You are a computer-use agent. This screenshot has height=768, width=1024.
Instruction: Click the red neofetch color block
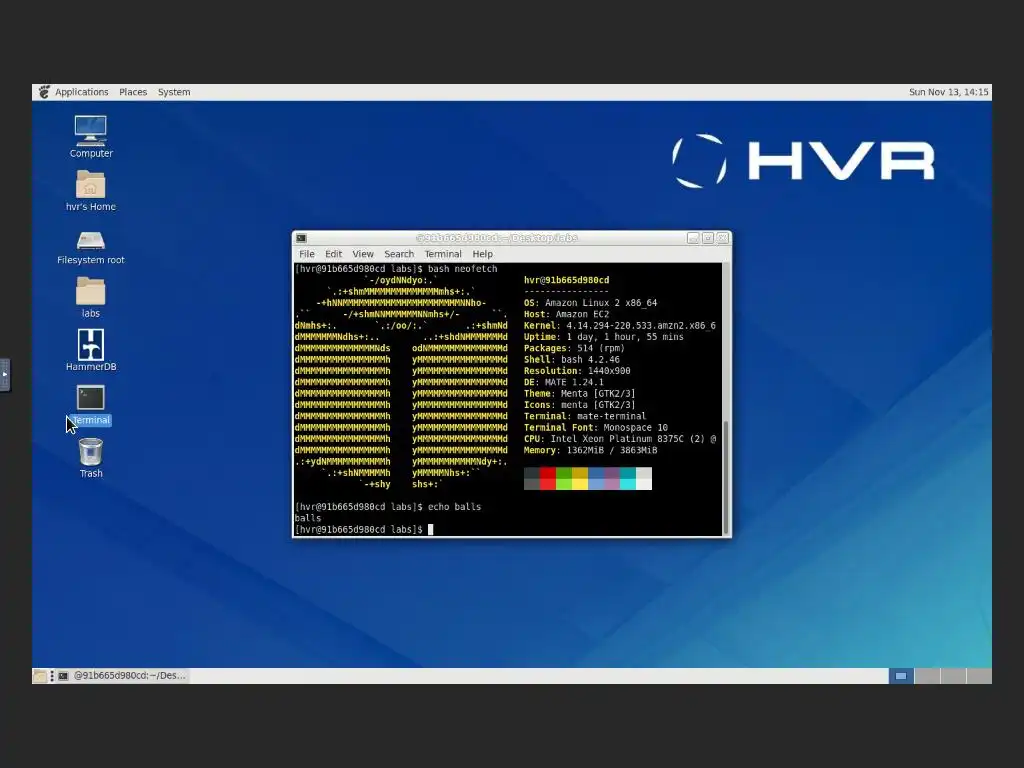(548, 478)
